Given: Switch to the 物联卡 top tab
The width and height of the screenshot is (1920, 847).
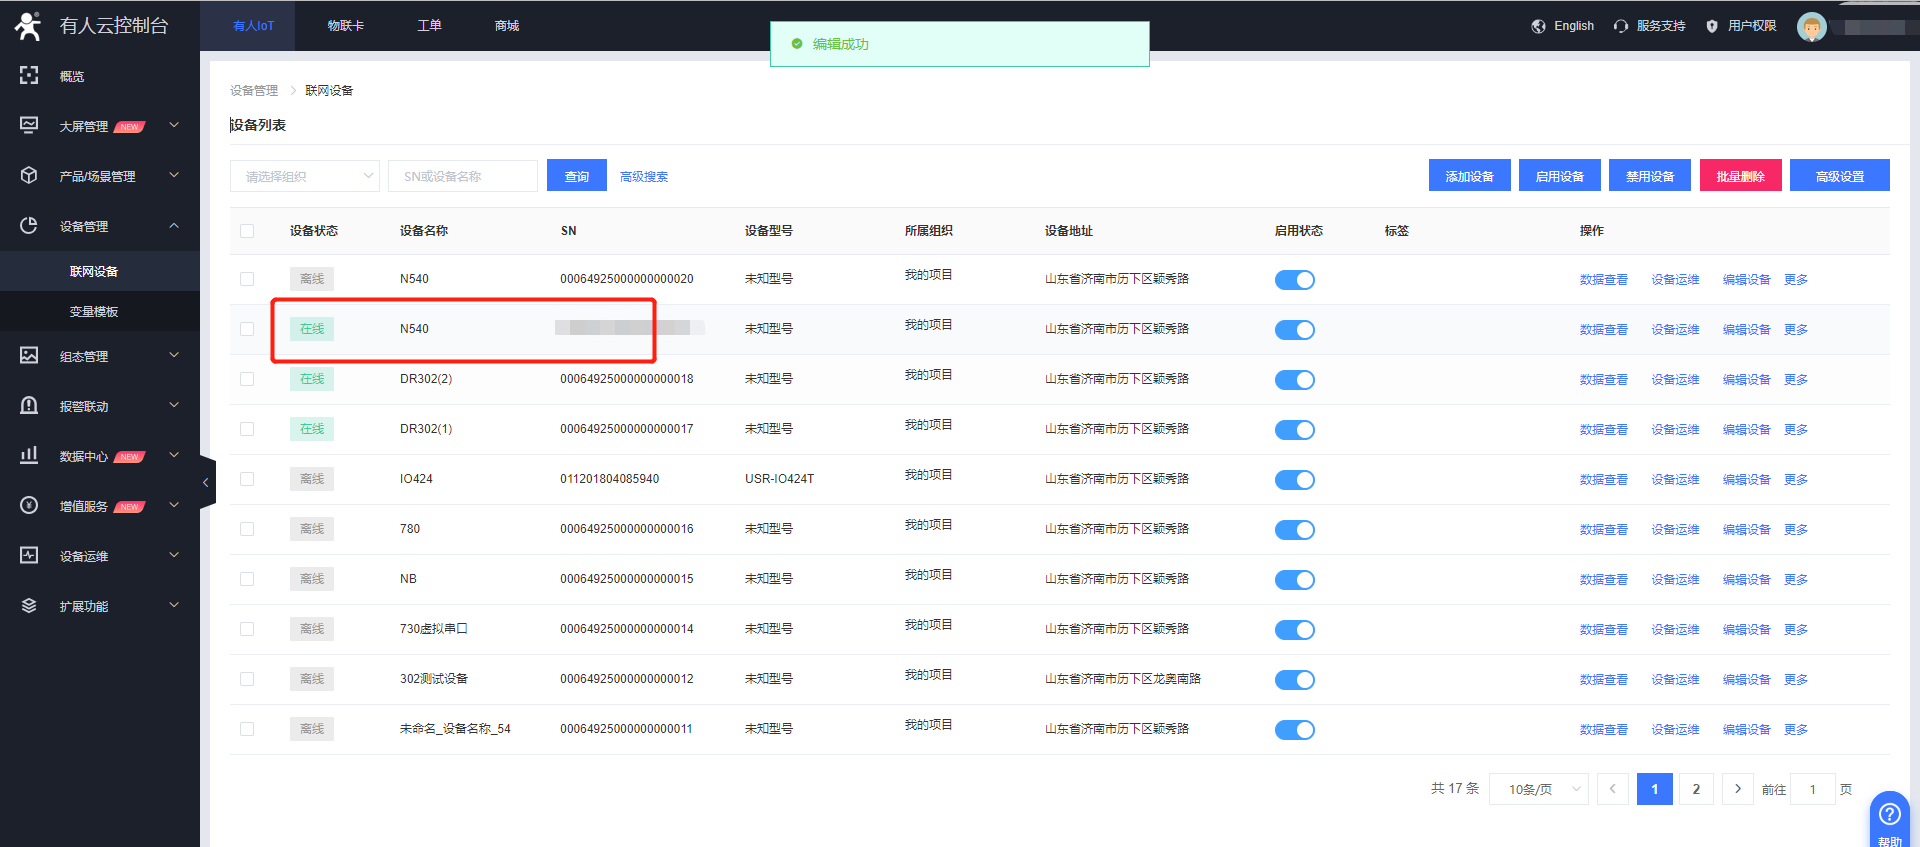Looking at the screenshot, I should (x=345, y=26).
